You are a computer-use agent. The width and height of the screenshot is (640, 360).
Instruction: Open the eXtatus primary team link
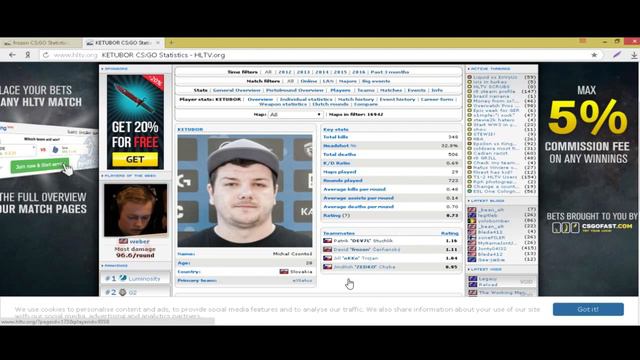point(302,280)
